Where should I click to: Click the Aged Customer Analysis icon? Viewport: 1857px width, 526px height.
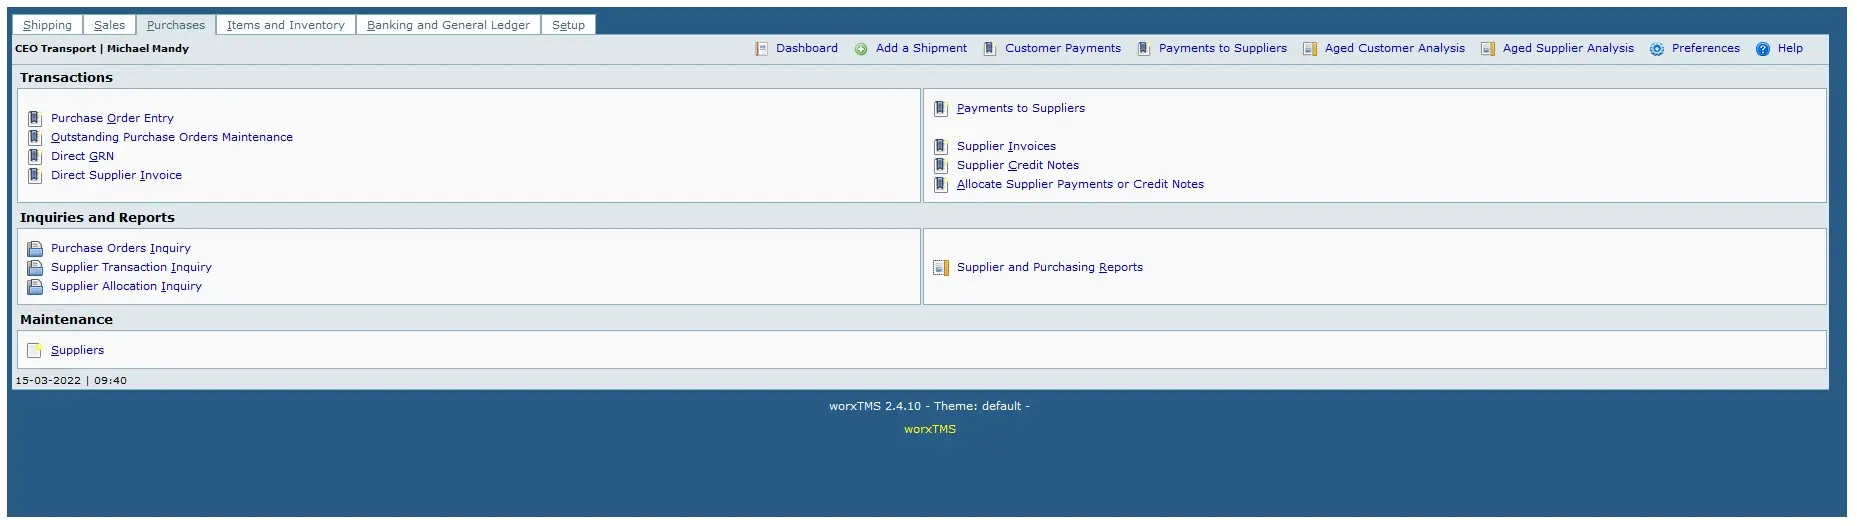click(1310, 49)
